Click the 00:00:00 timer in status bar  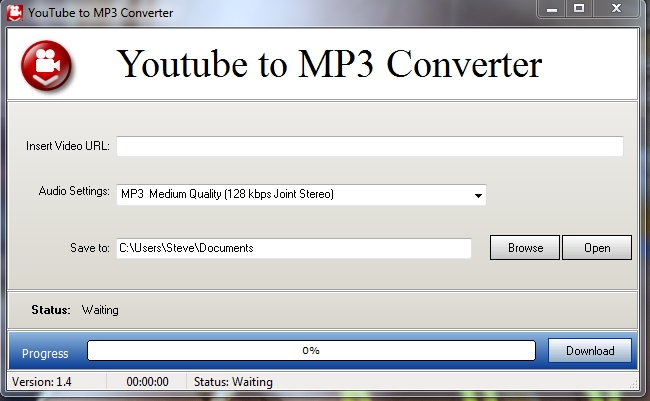point(147,382)
